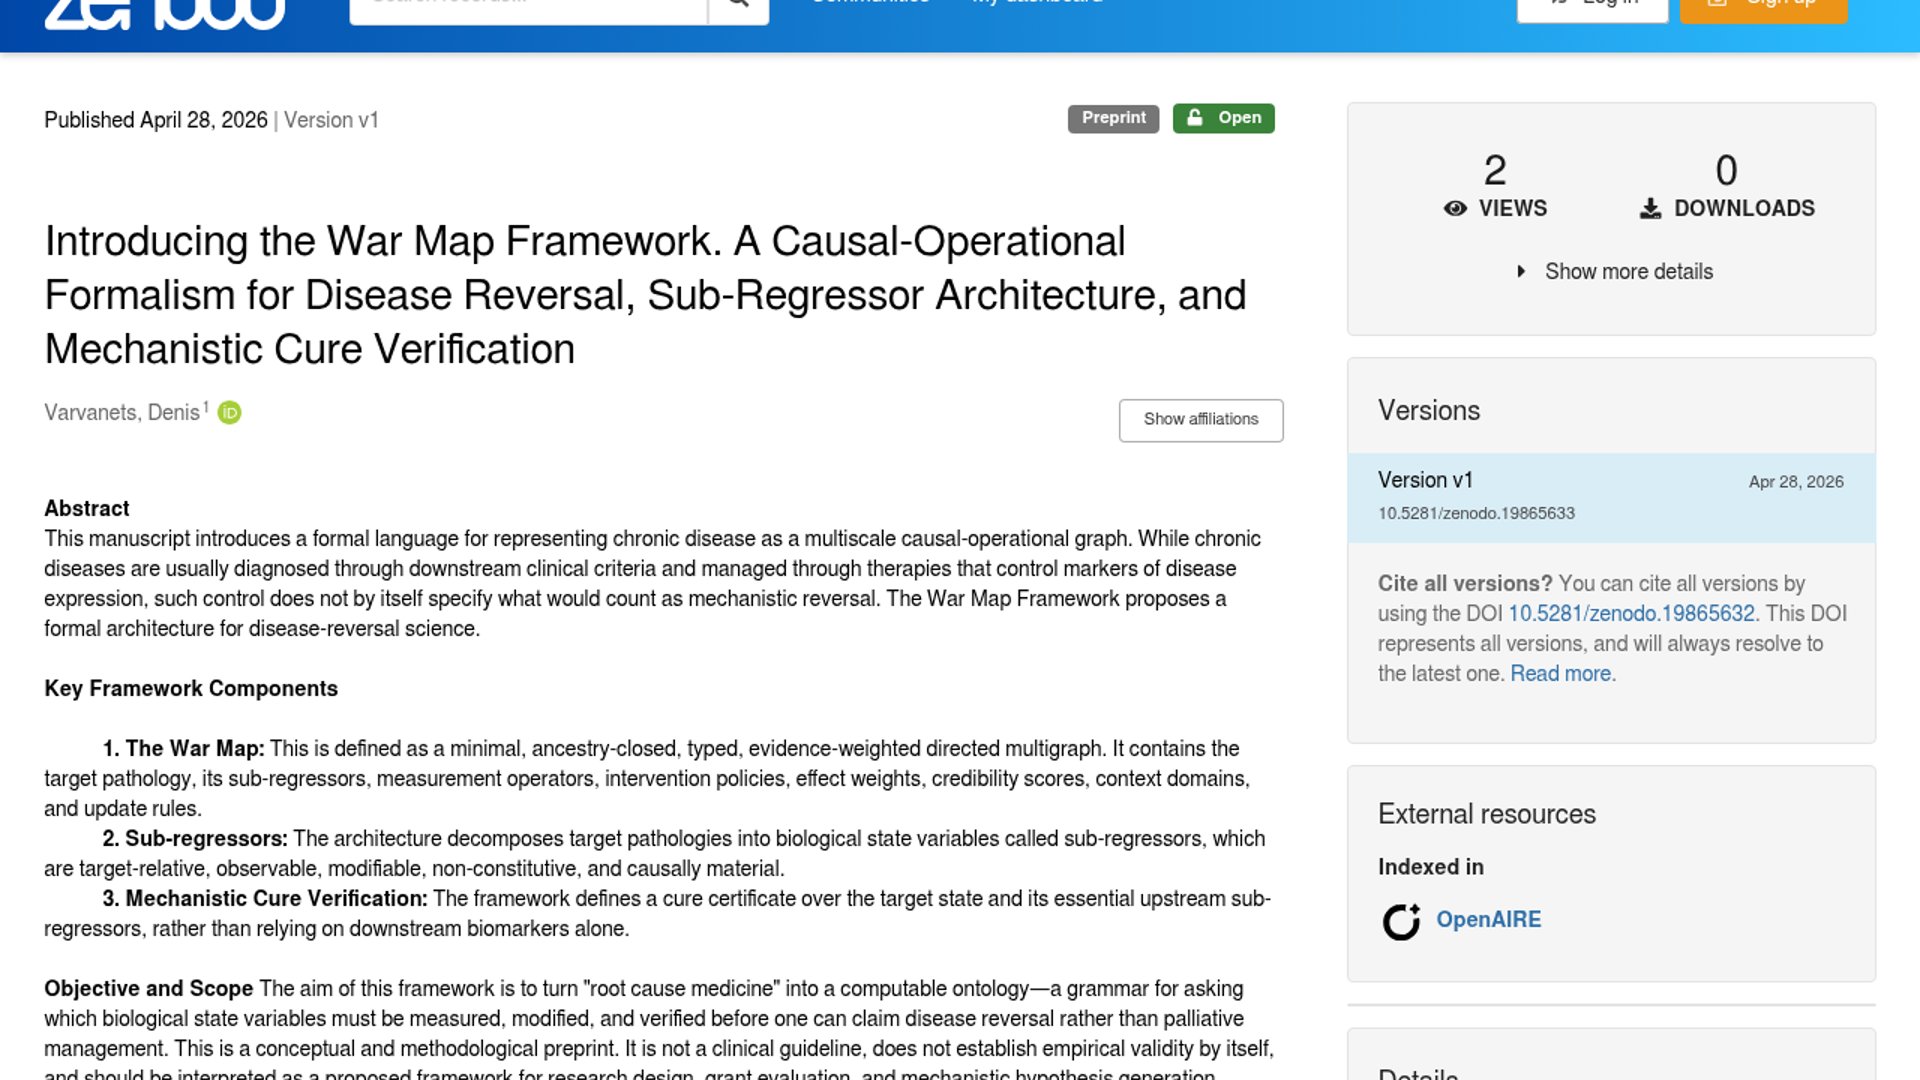Click the eye icon beside Views
Viewport: 1920px width, 1080px height.
point(1455,208)
